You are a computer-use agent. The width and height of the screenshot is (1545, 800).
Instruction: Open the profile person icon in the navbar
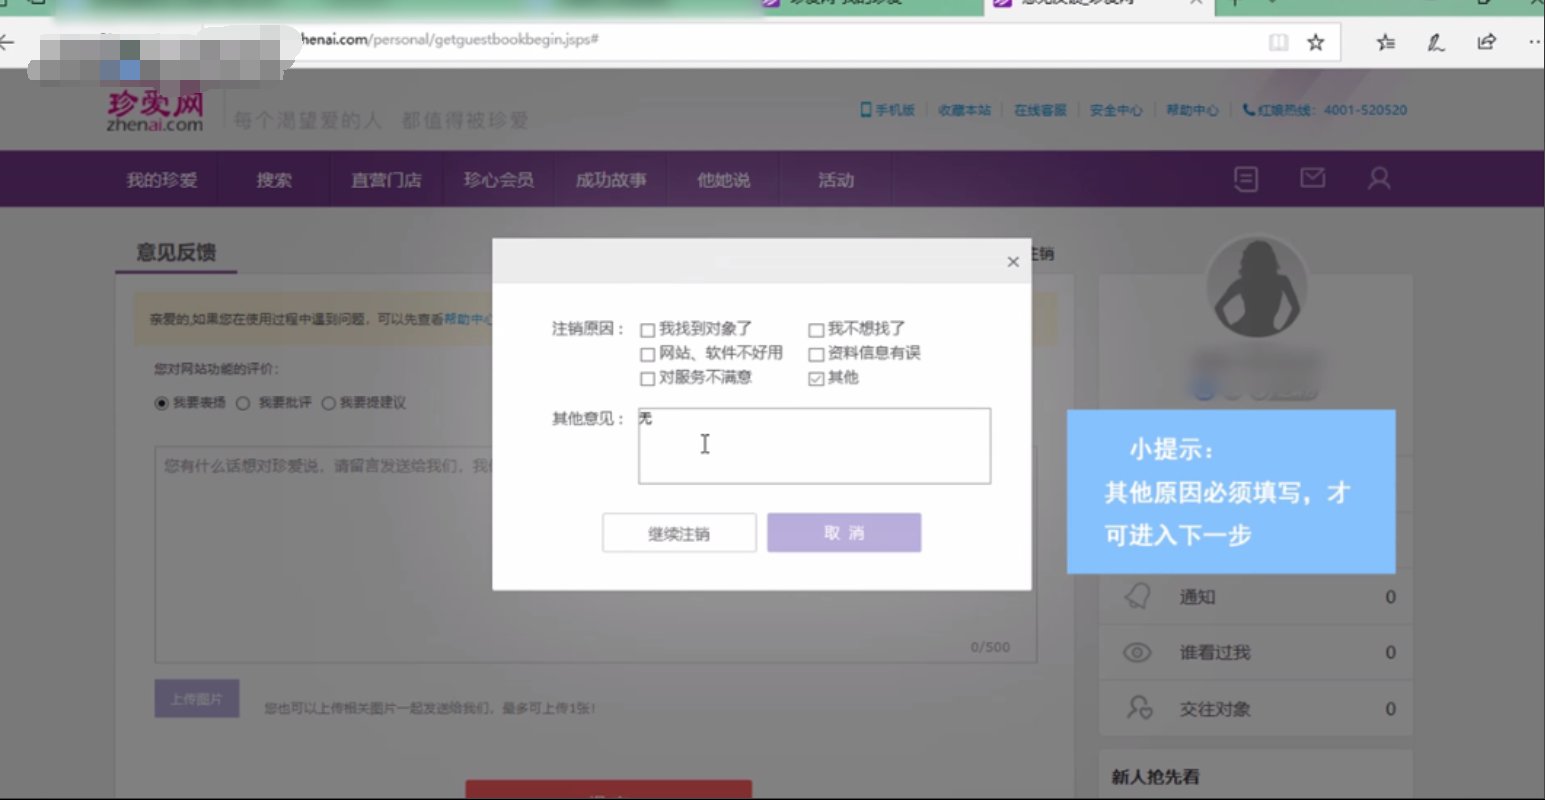1380,178
